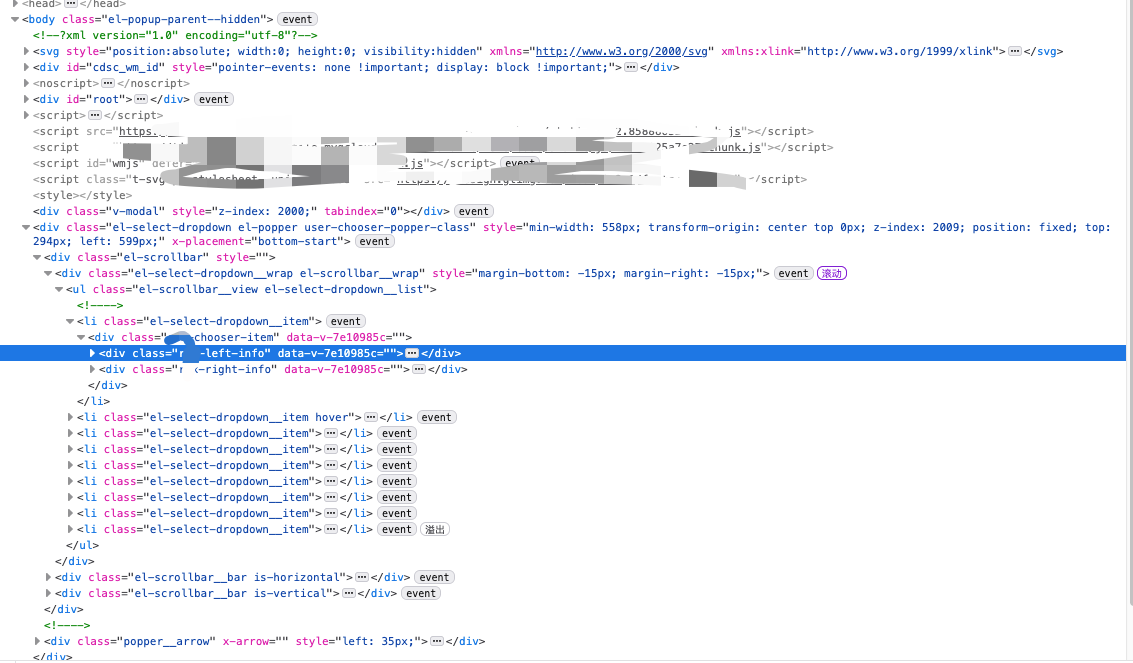Click the ellipsis in the selected left-info div

tap(411, 353)
